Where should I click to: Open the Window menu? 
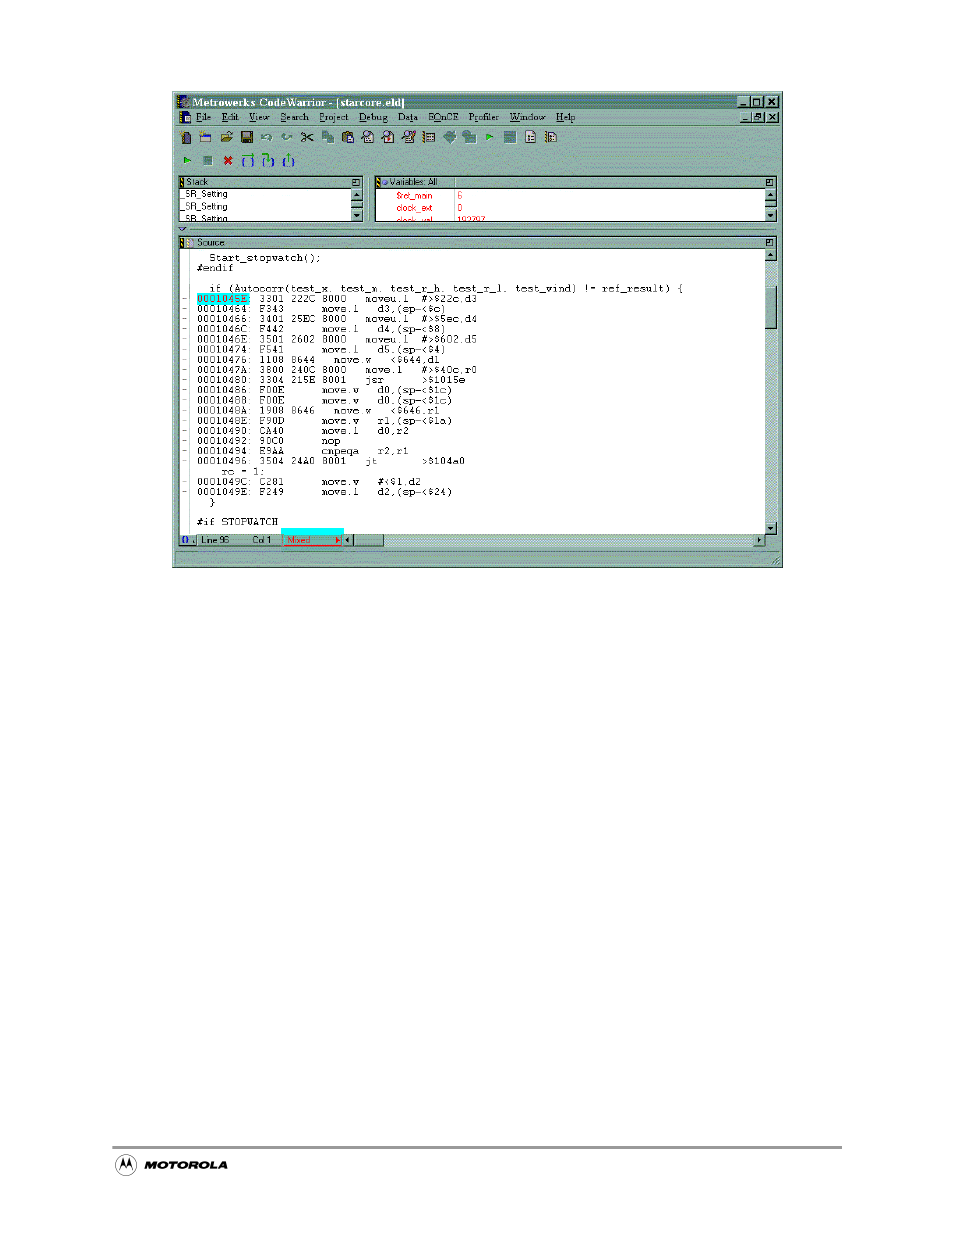(x=527, y=117)
